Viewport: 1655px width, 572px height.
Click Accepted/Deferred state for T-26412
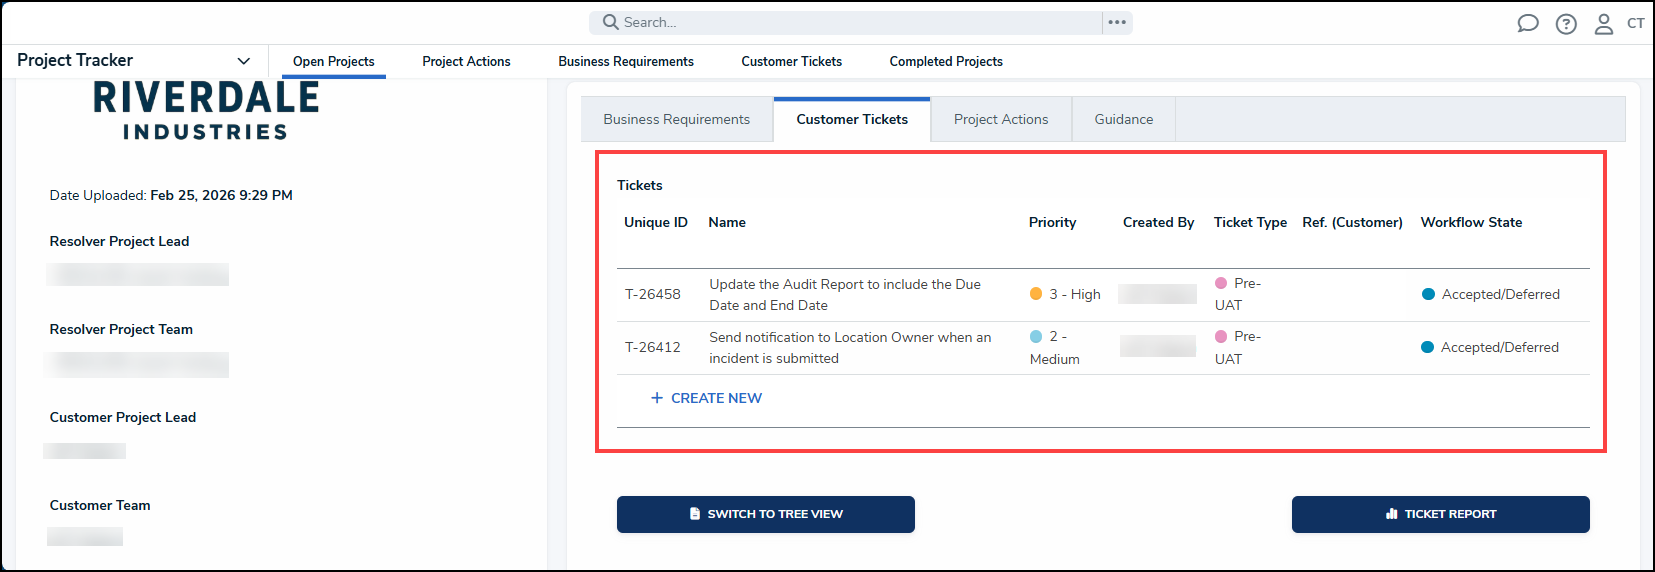point(1490,347)
